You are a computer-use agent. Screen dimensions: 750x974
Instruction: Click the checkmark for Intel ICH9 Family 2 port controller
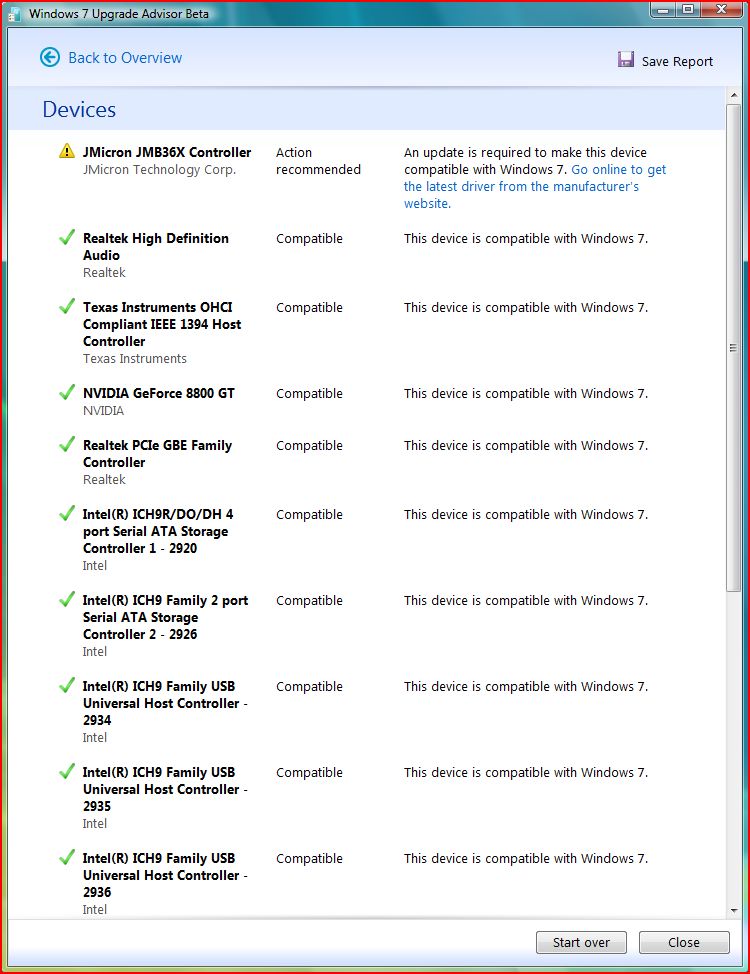tap(66, 599)
